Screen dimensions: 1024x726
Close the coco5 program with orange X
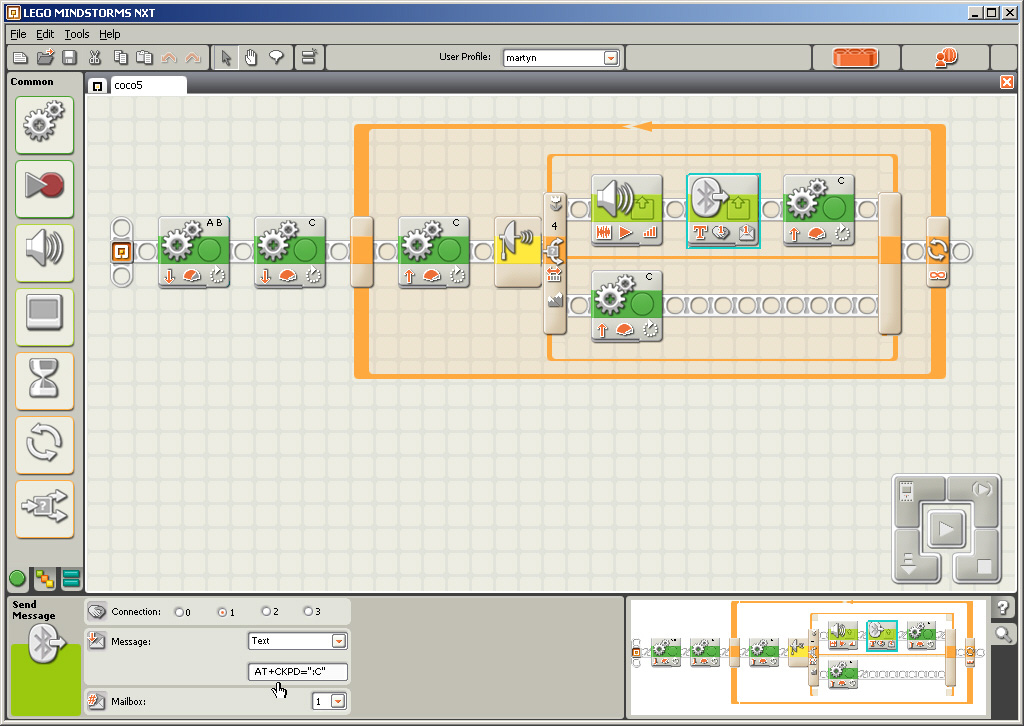(1007, 82)
